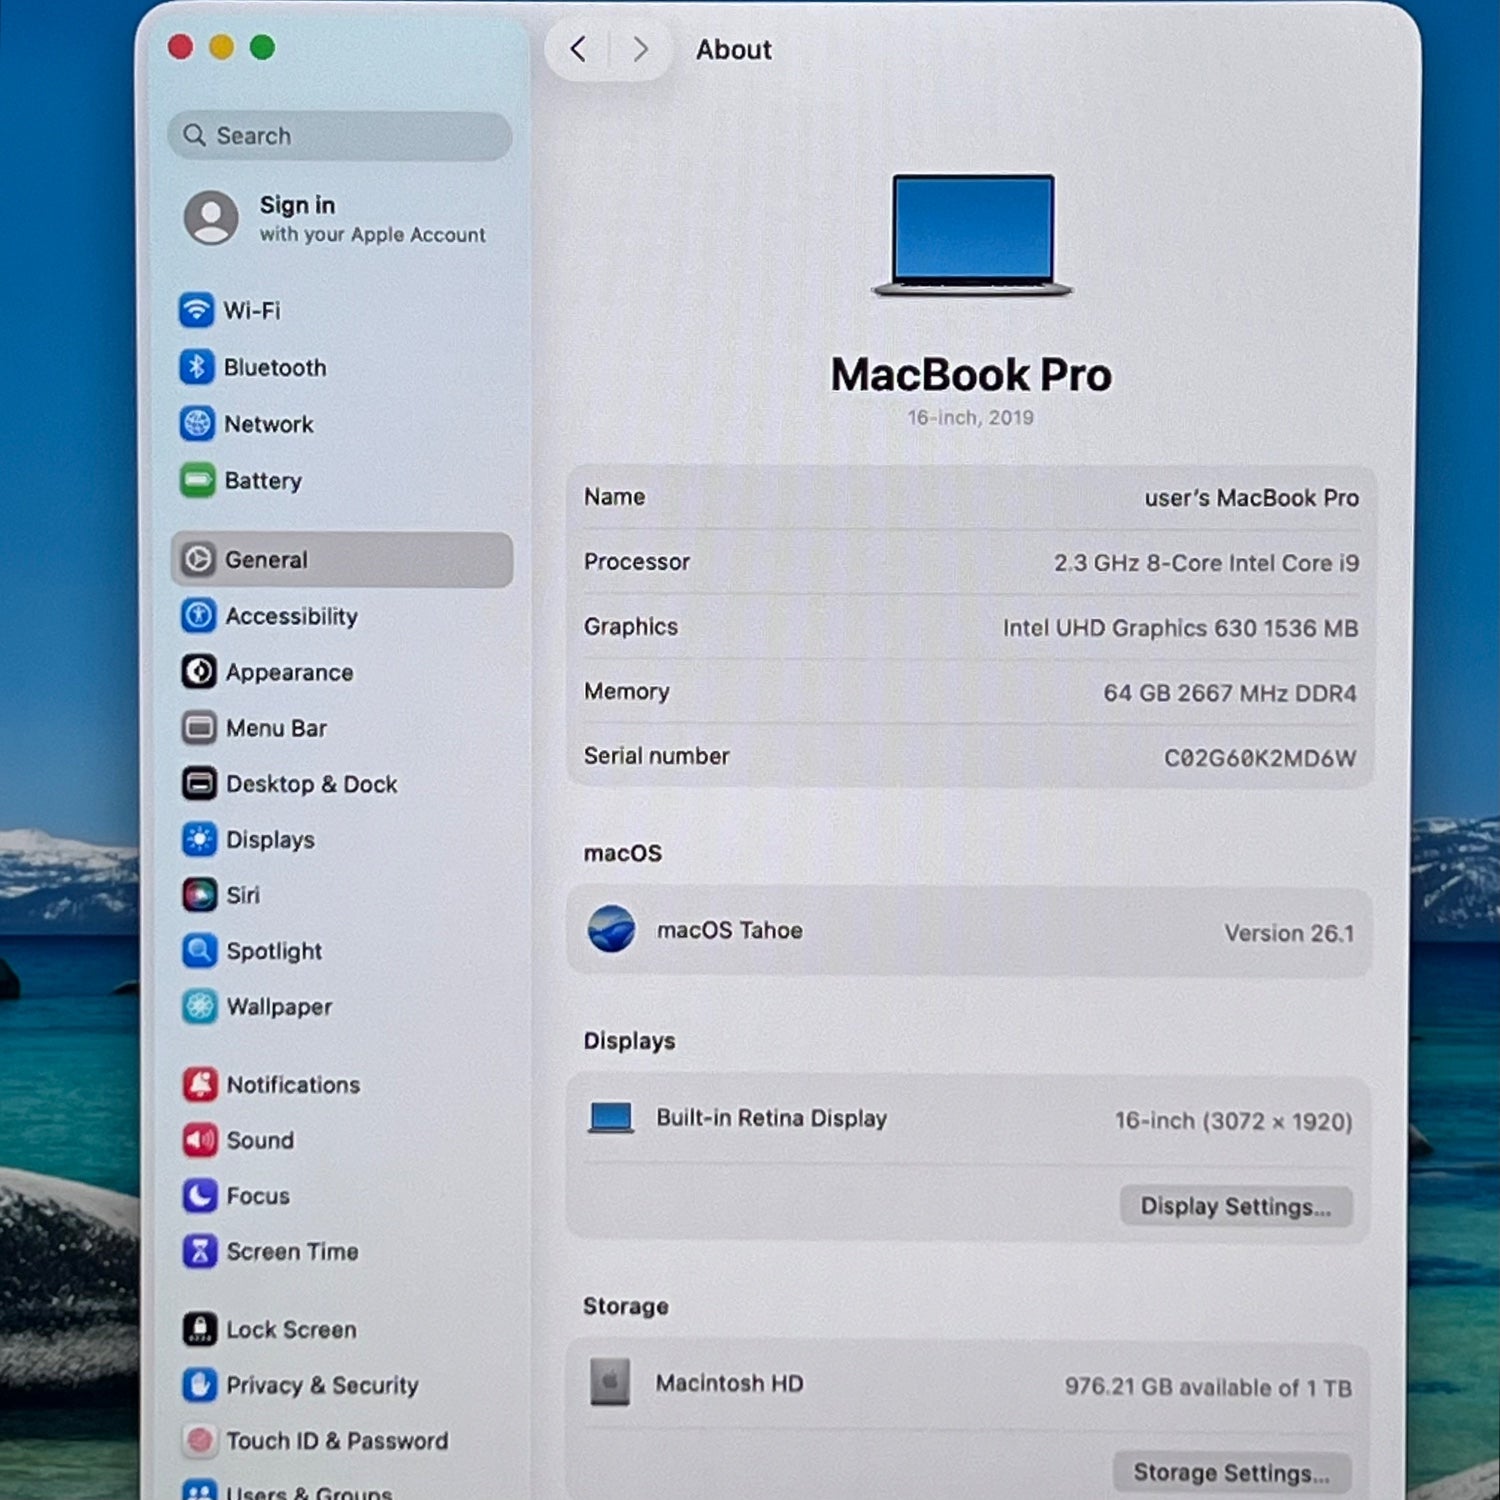Viewport: 1500px width, 1500px height.
Task: Click the green Battery icon
Action: 197,481
